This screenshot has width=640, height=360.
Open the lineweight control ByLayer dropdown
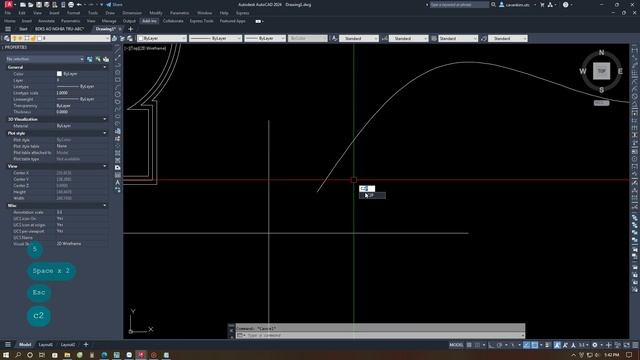[x=265, y=38]
